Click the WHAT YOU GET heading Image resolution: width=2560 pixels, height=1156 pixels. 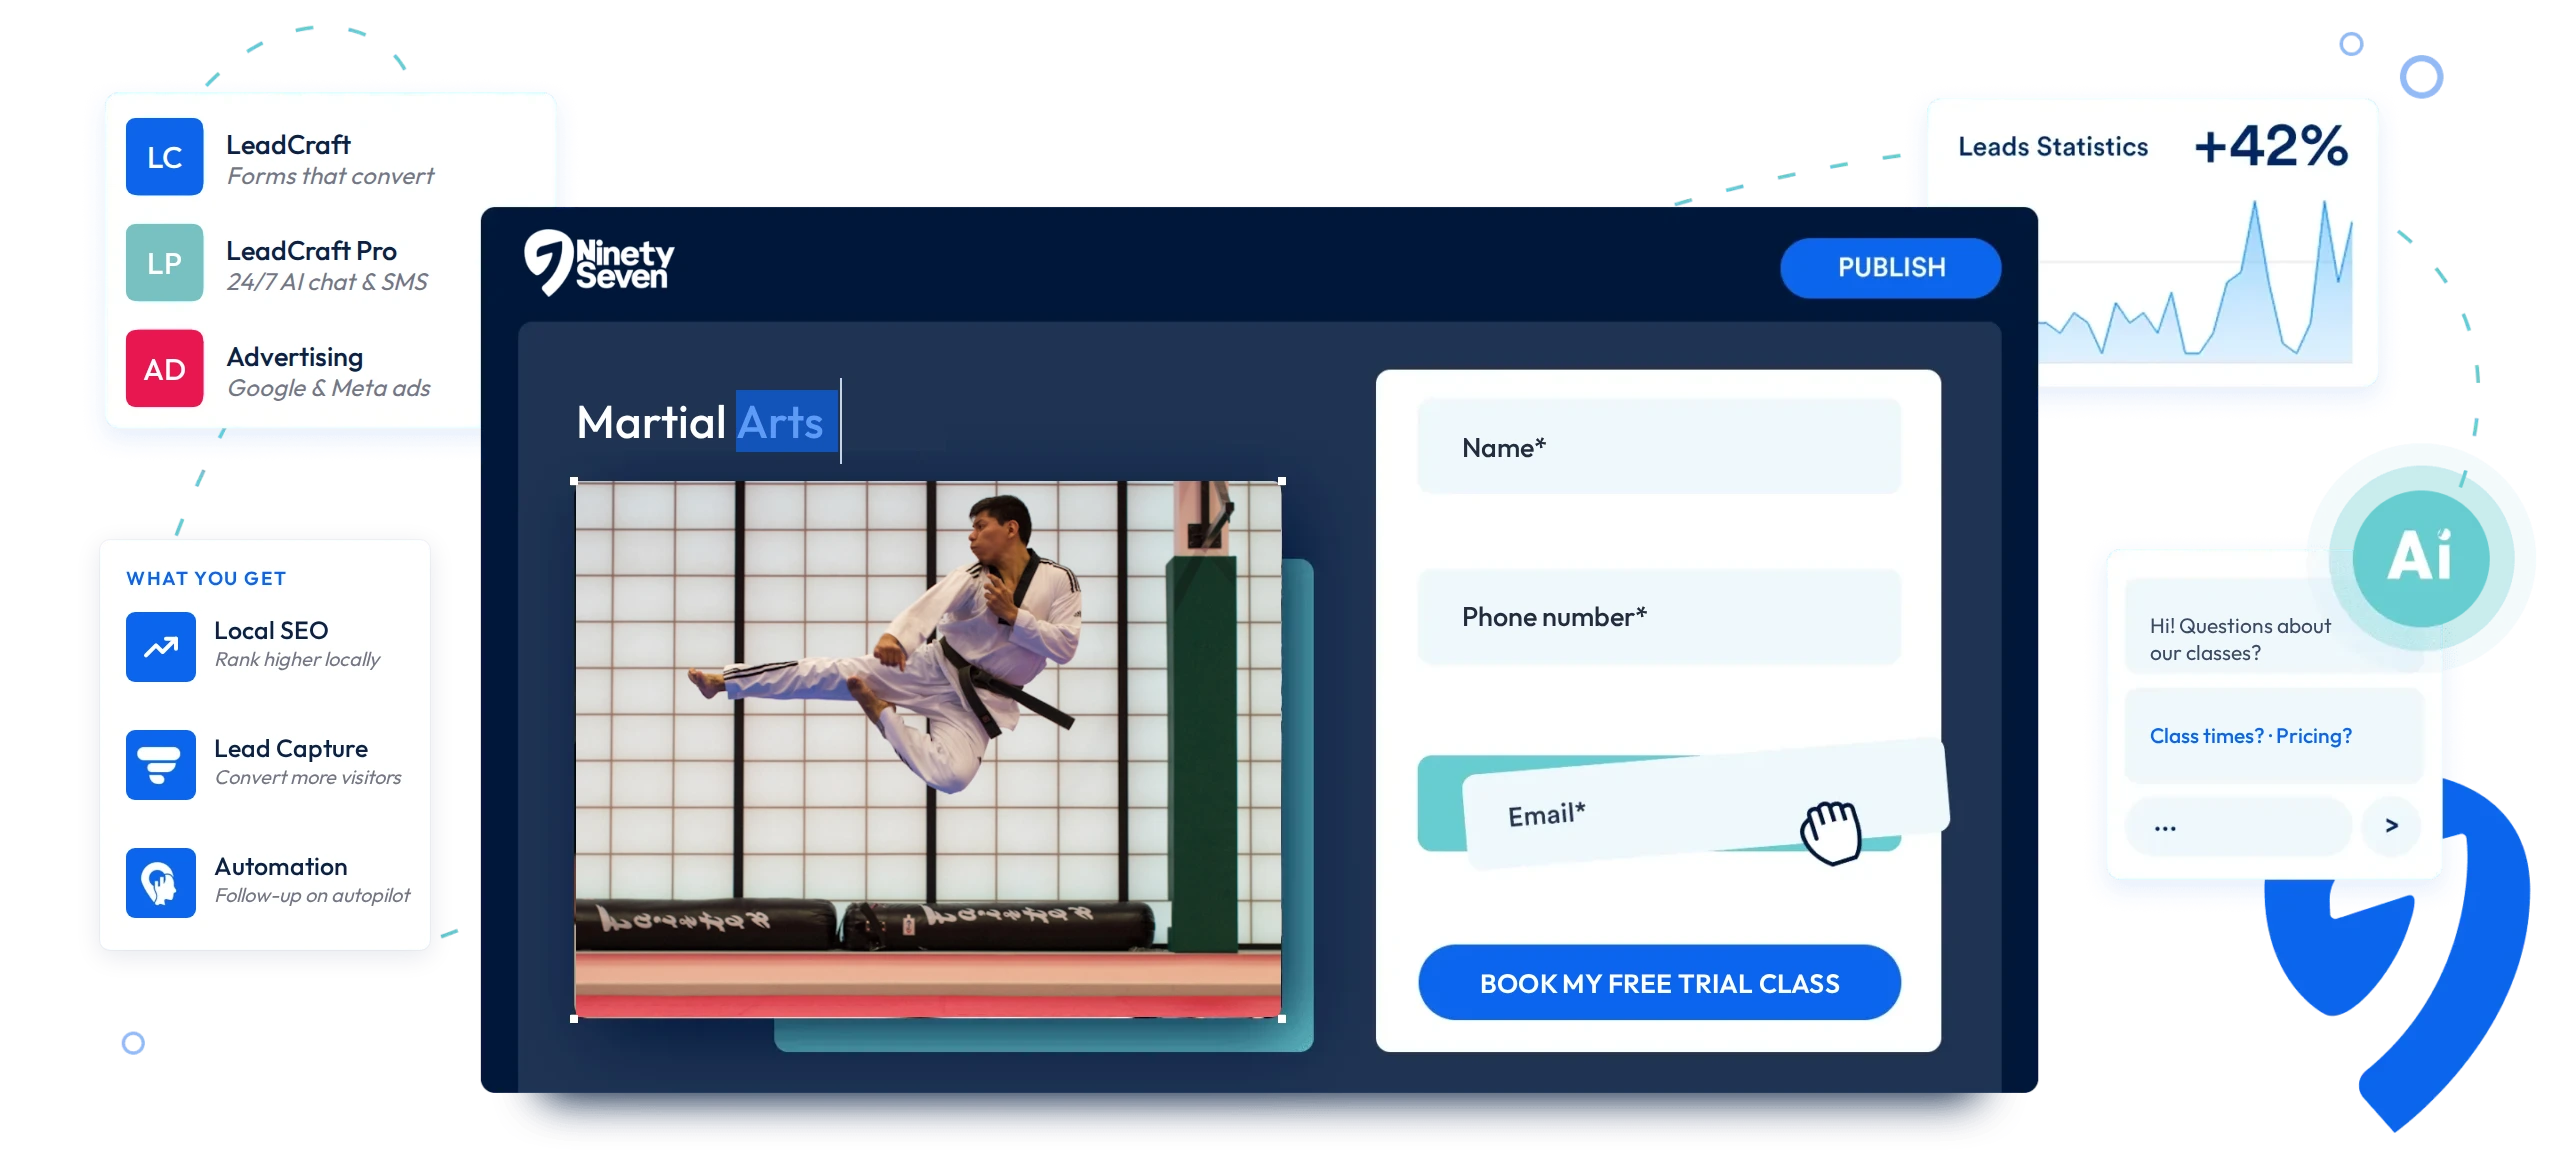[x=206, y=579]
